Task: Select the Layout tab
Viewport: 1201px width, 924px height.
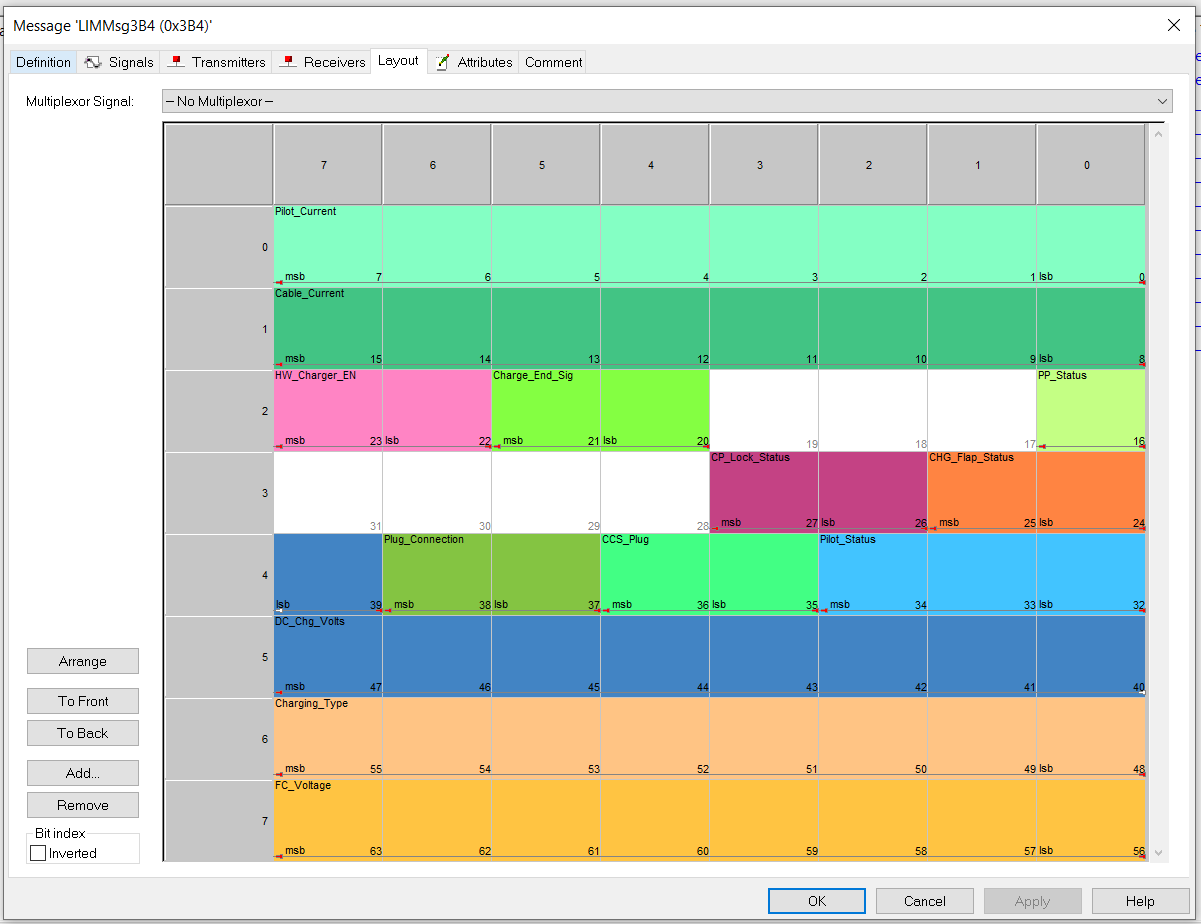Action: 398,61
